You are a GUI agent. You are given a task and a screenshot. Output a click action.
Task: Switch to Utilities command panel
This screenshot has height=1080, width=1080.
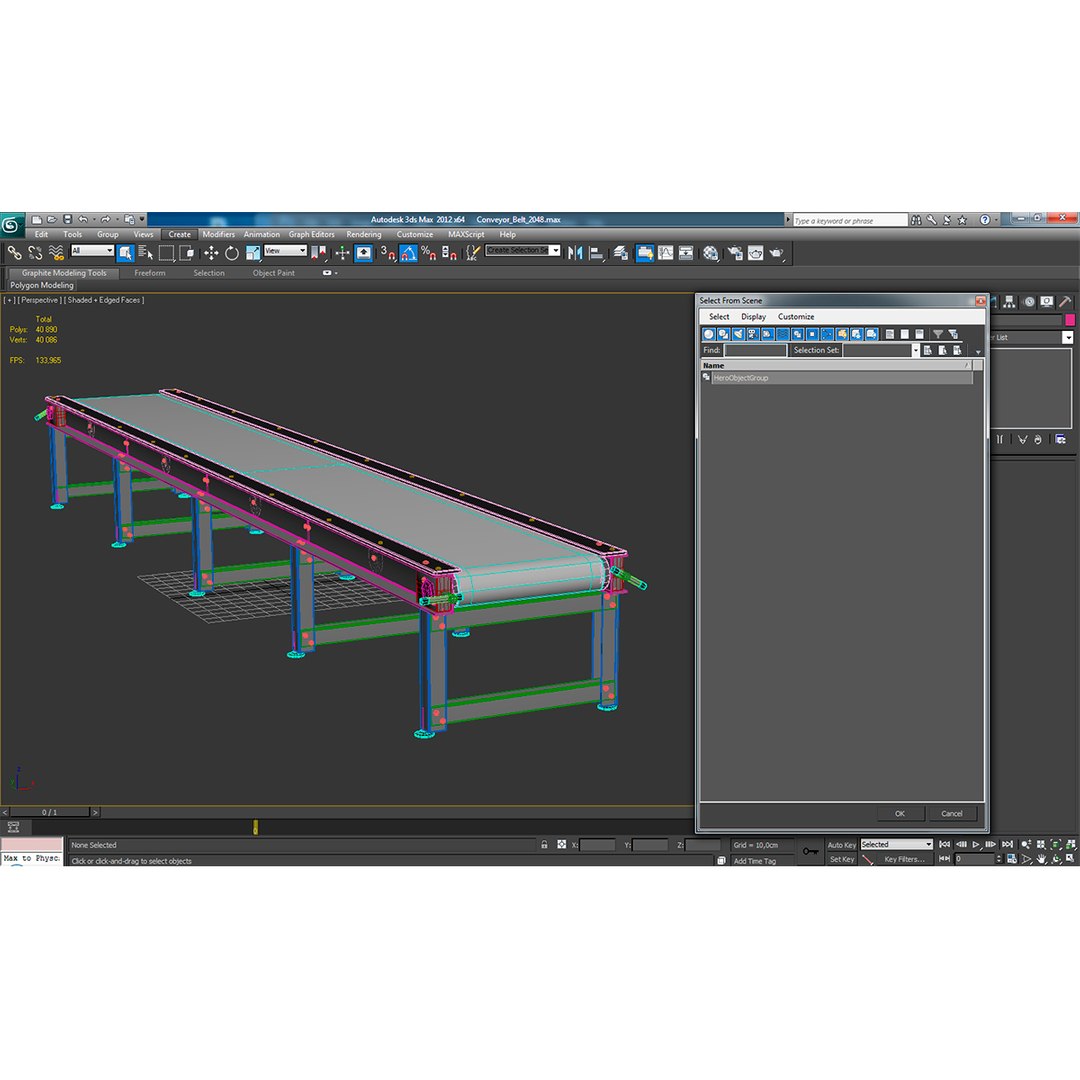tap(1066, 302)
